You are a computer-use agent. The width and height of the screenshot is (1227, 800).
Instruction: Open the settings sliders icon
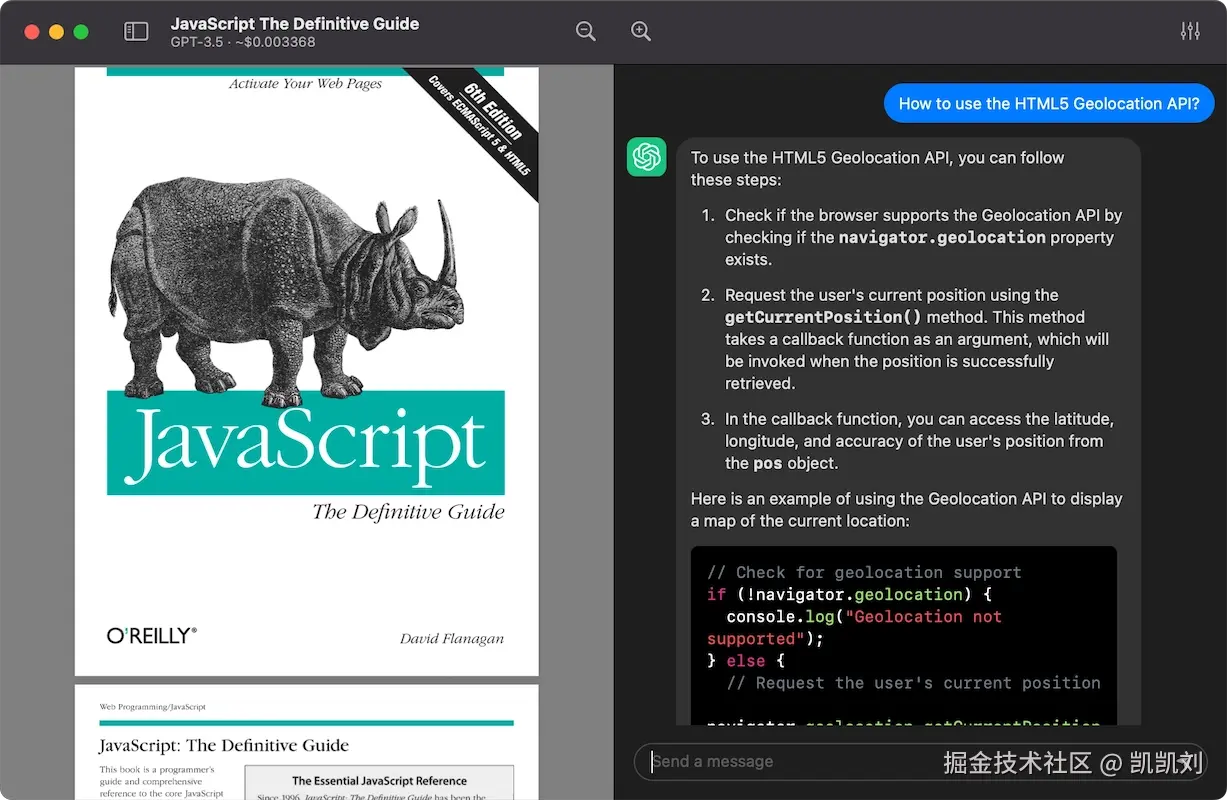(1190, 32)
